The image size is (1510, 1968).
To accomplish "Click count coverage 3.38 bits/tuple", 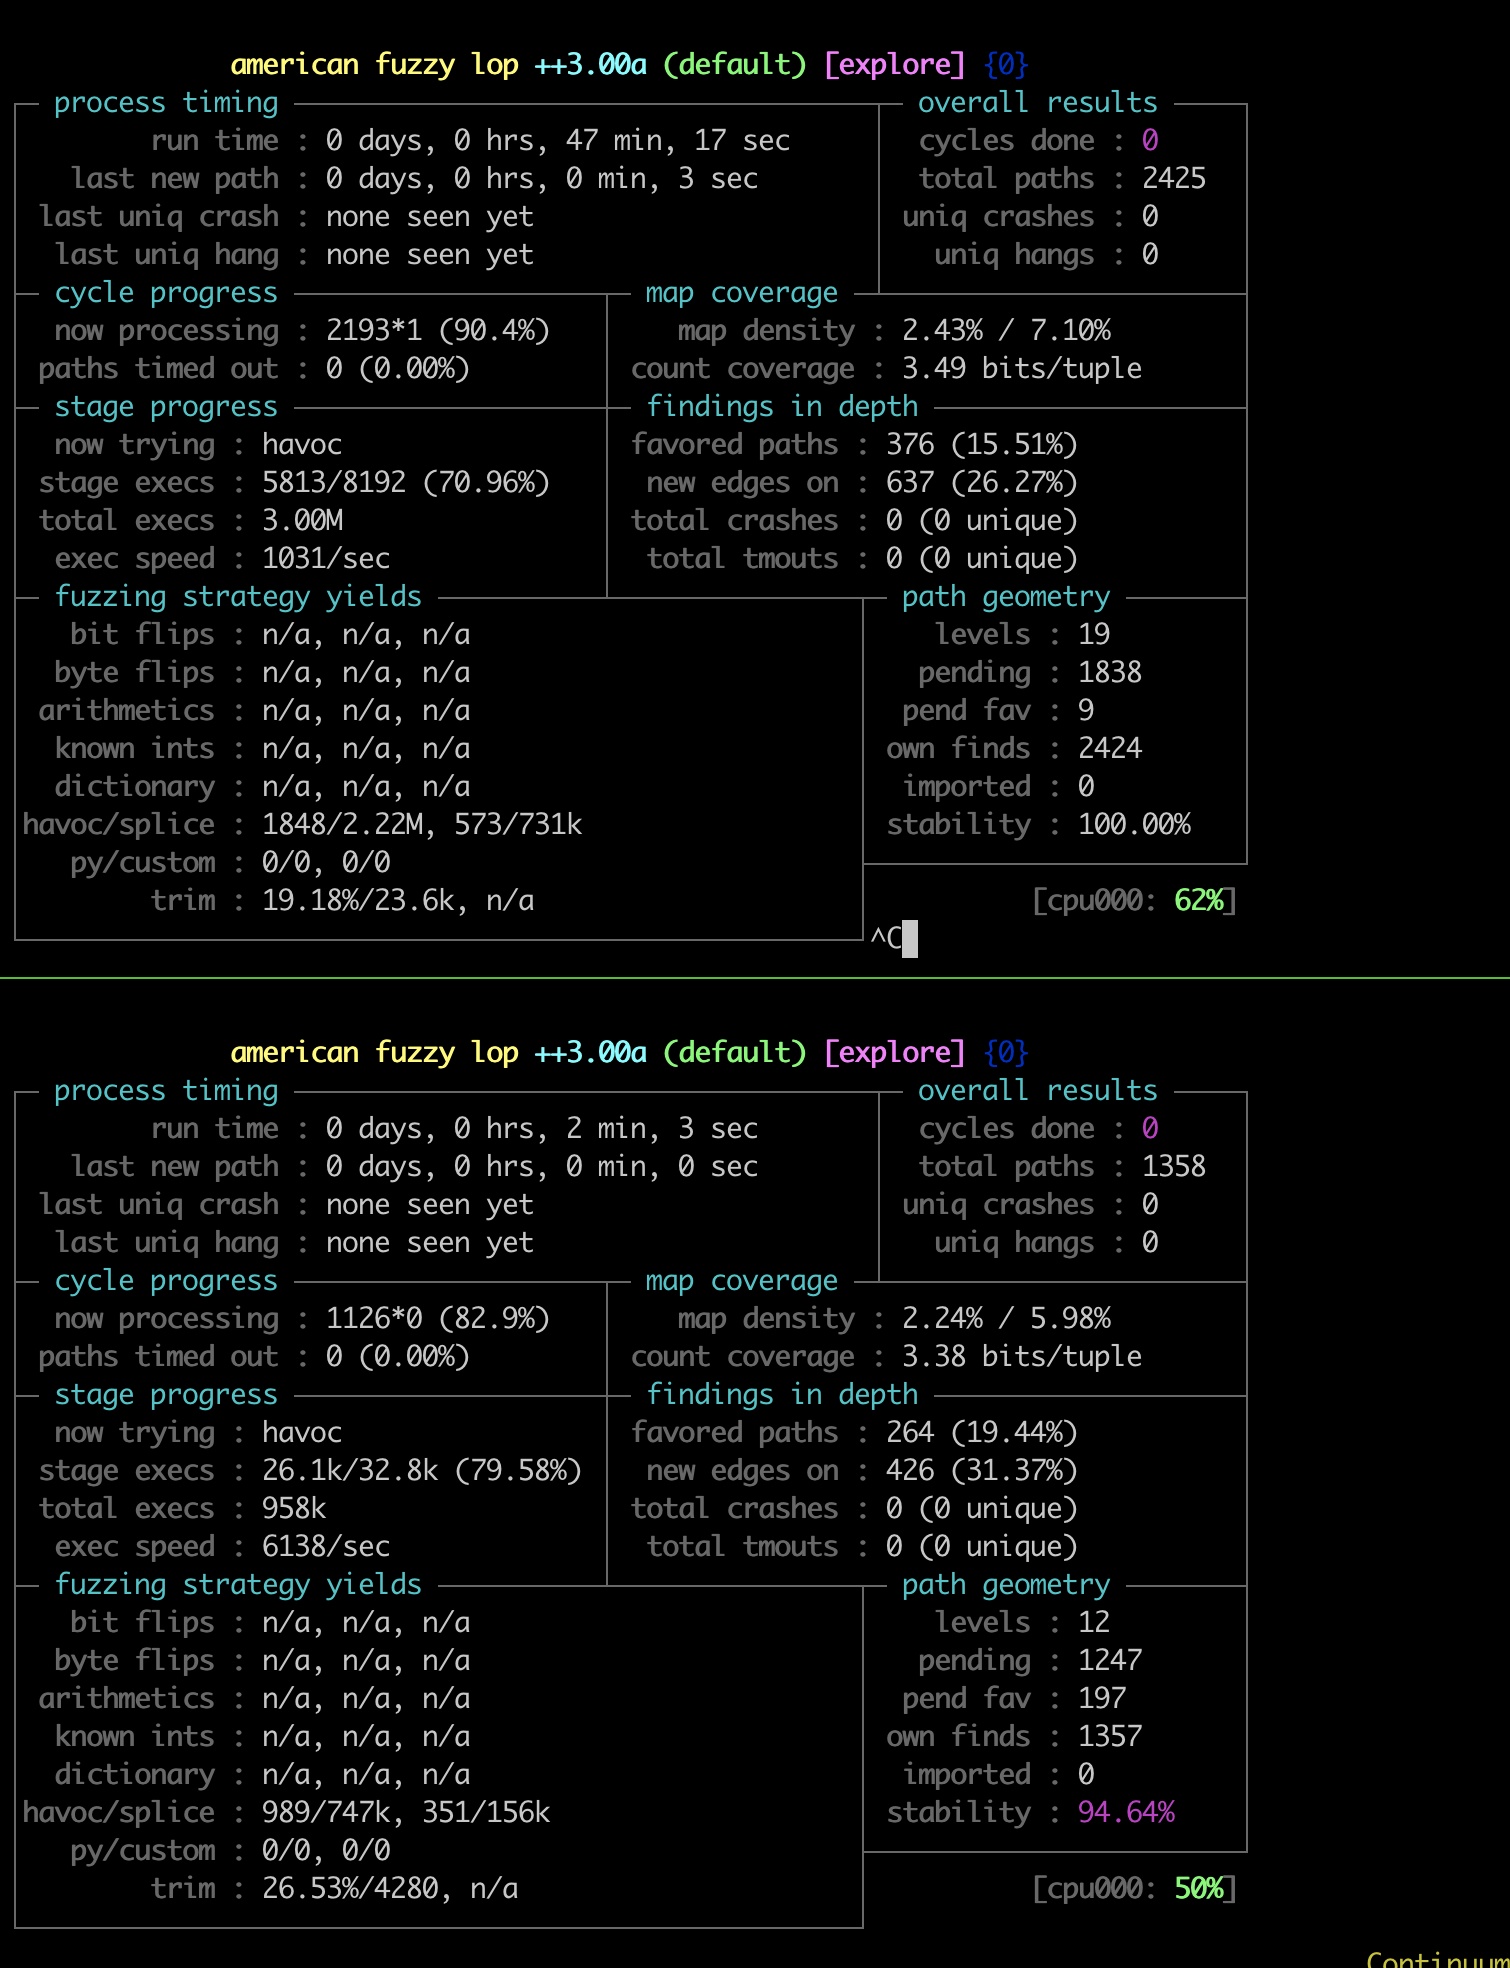I will [1022, 1356].
